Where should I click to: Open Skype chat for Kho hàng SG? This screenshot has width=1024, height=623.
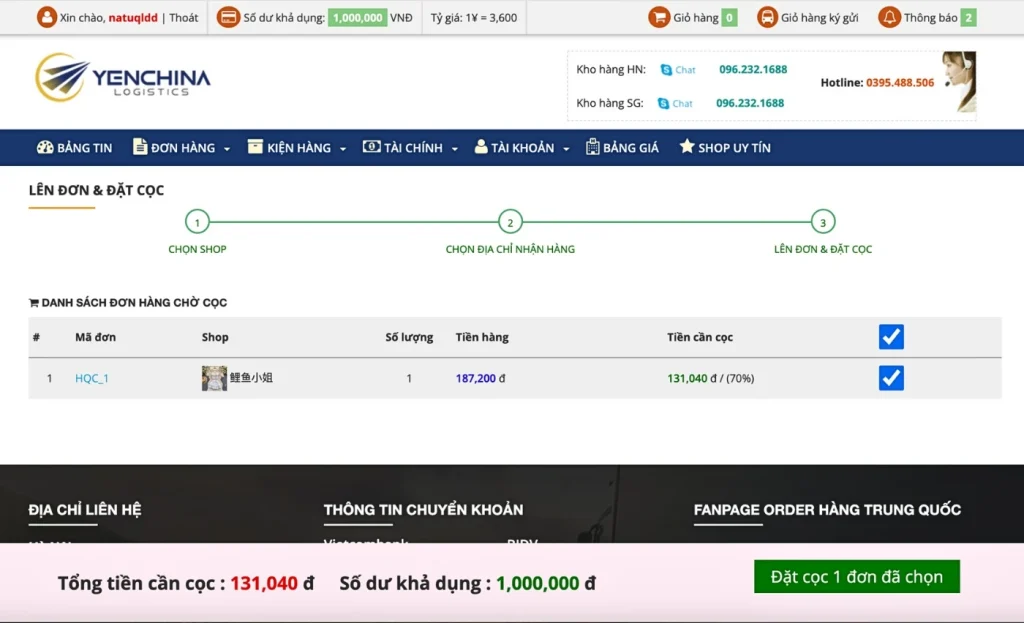click(x=675, y=103)
